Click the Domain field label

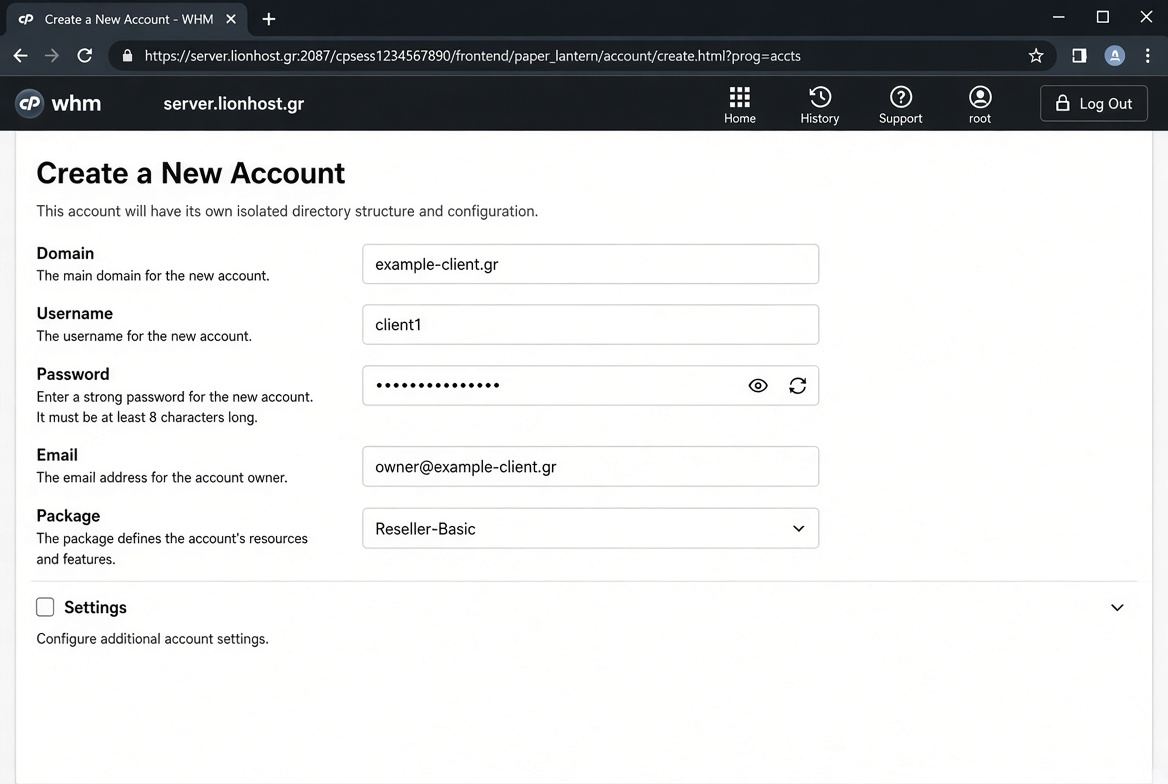click(x=65, y=253)
